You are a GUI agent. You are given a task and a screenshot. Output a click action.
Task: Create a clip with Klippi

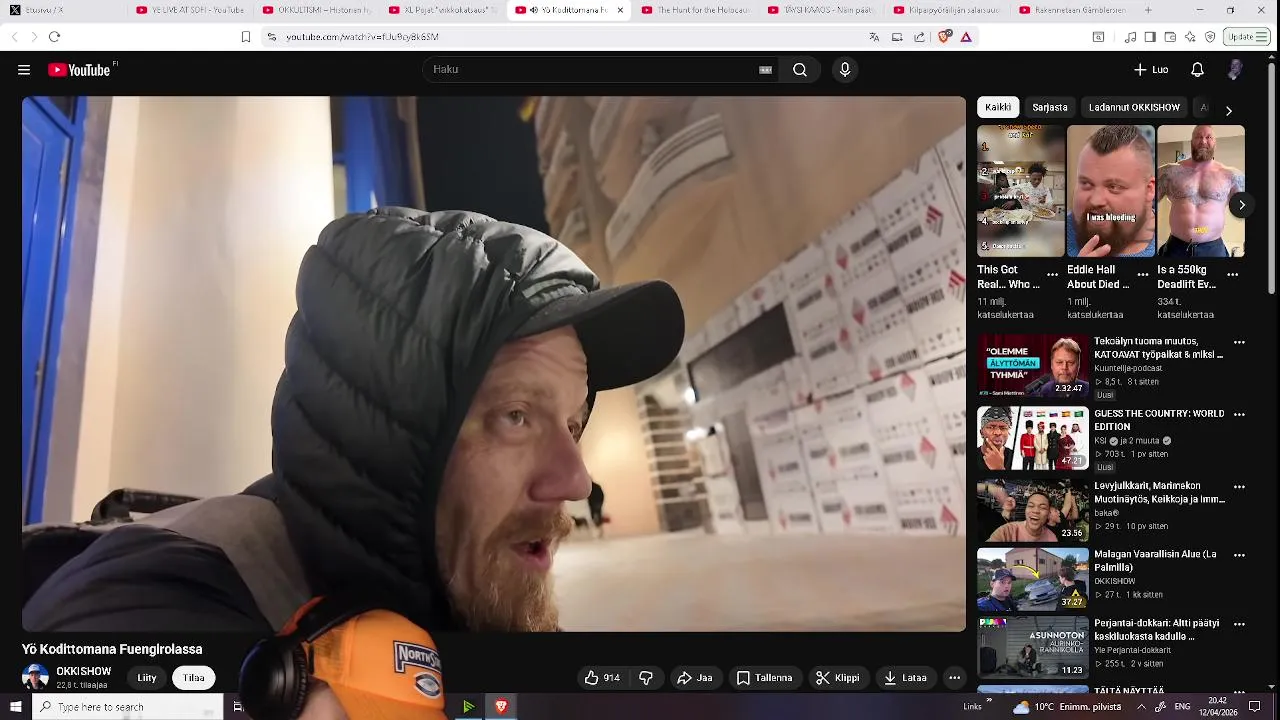[x=837, y=678]
